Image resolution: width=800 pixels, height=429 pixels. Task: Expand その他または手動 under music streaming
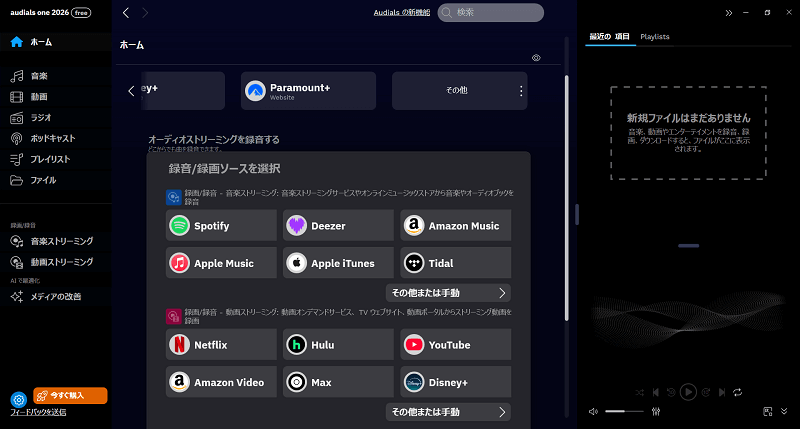coord(447,293)
